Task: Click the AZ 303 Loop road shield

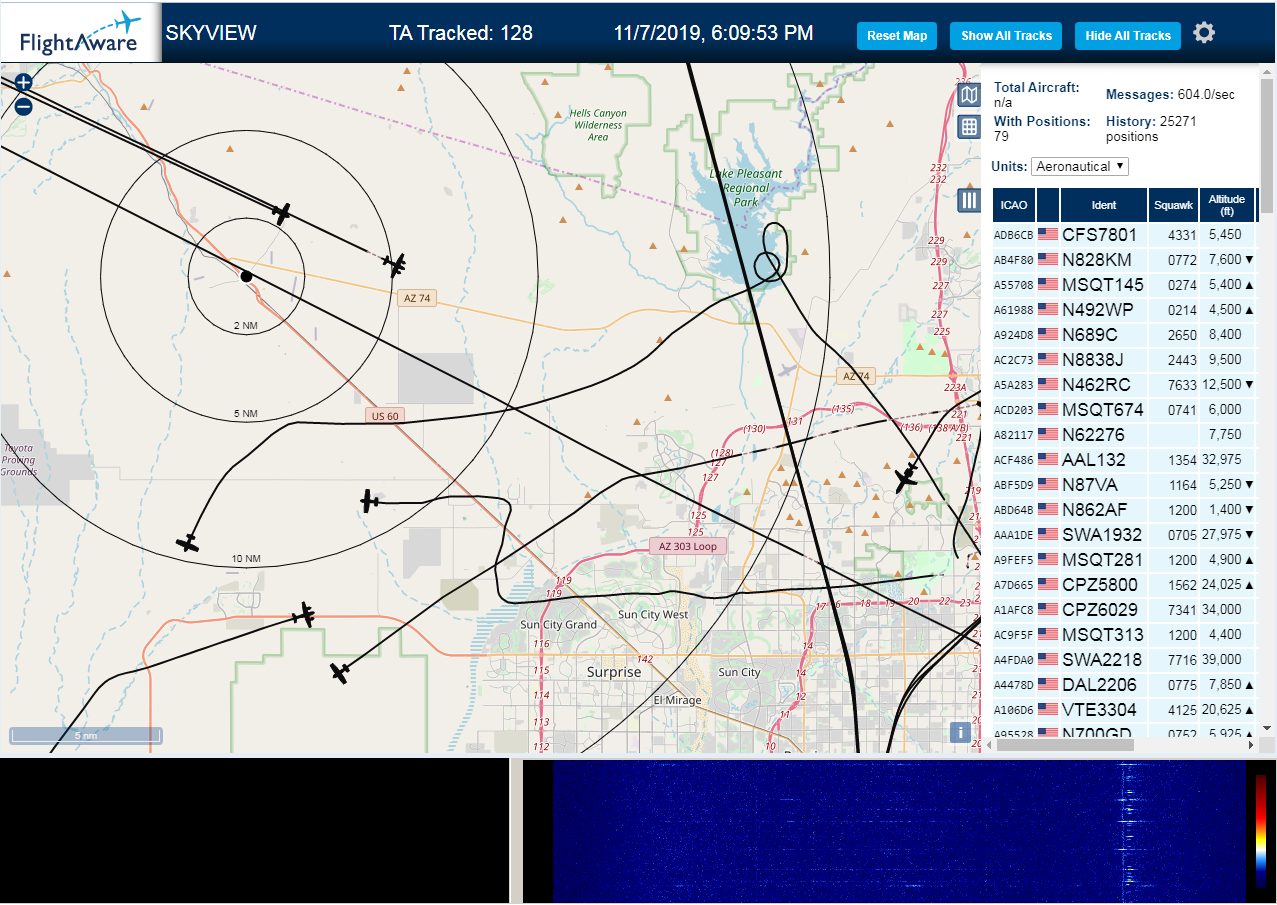Action: tap(688, 546)
